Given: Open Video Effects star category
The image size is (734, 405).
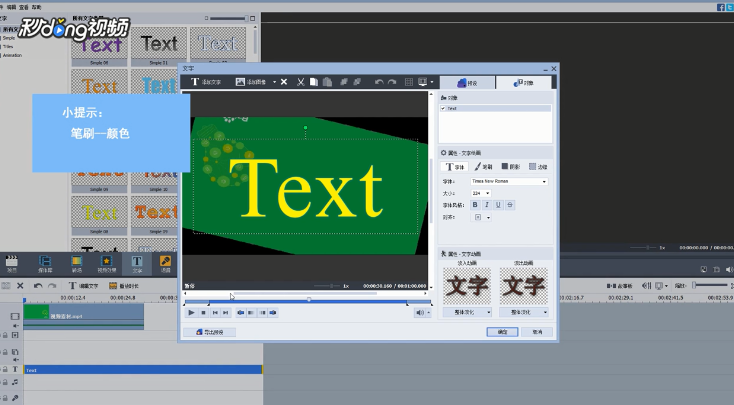Looking at the screenshot, I should click(106, 264).
